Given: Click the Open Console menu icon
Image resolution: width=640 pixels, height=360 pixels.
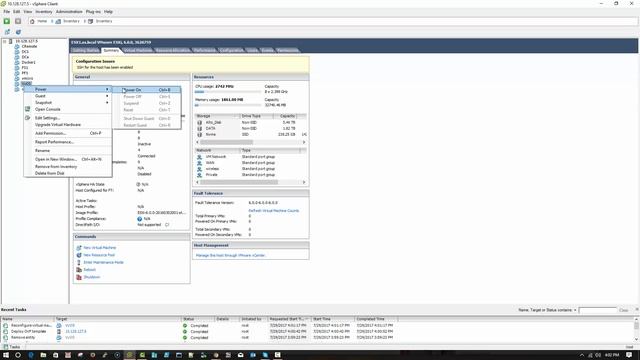Looking at the screenshot, I should (27, 109).
